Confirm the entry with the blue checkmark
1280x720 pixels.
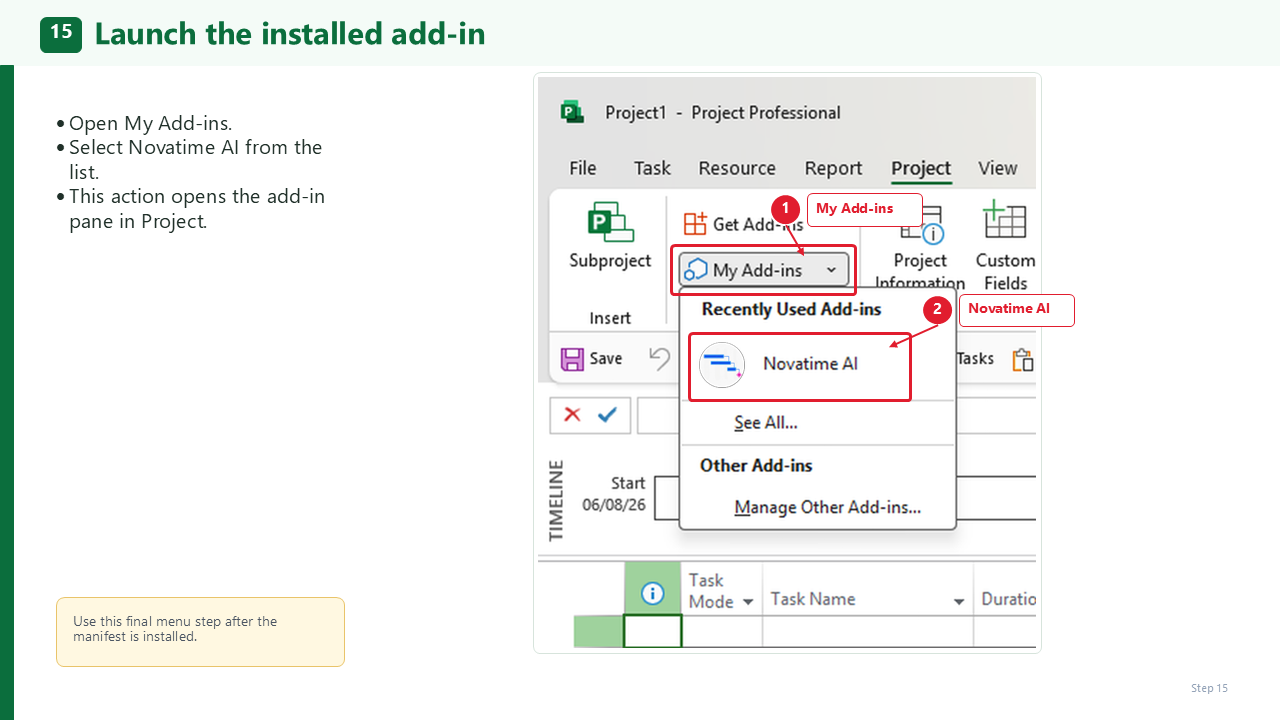point(607,415)
